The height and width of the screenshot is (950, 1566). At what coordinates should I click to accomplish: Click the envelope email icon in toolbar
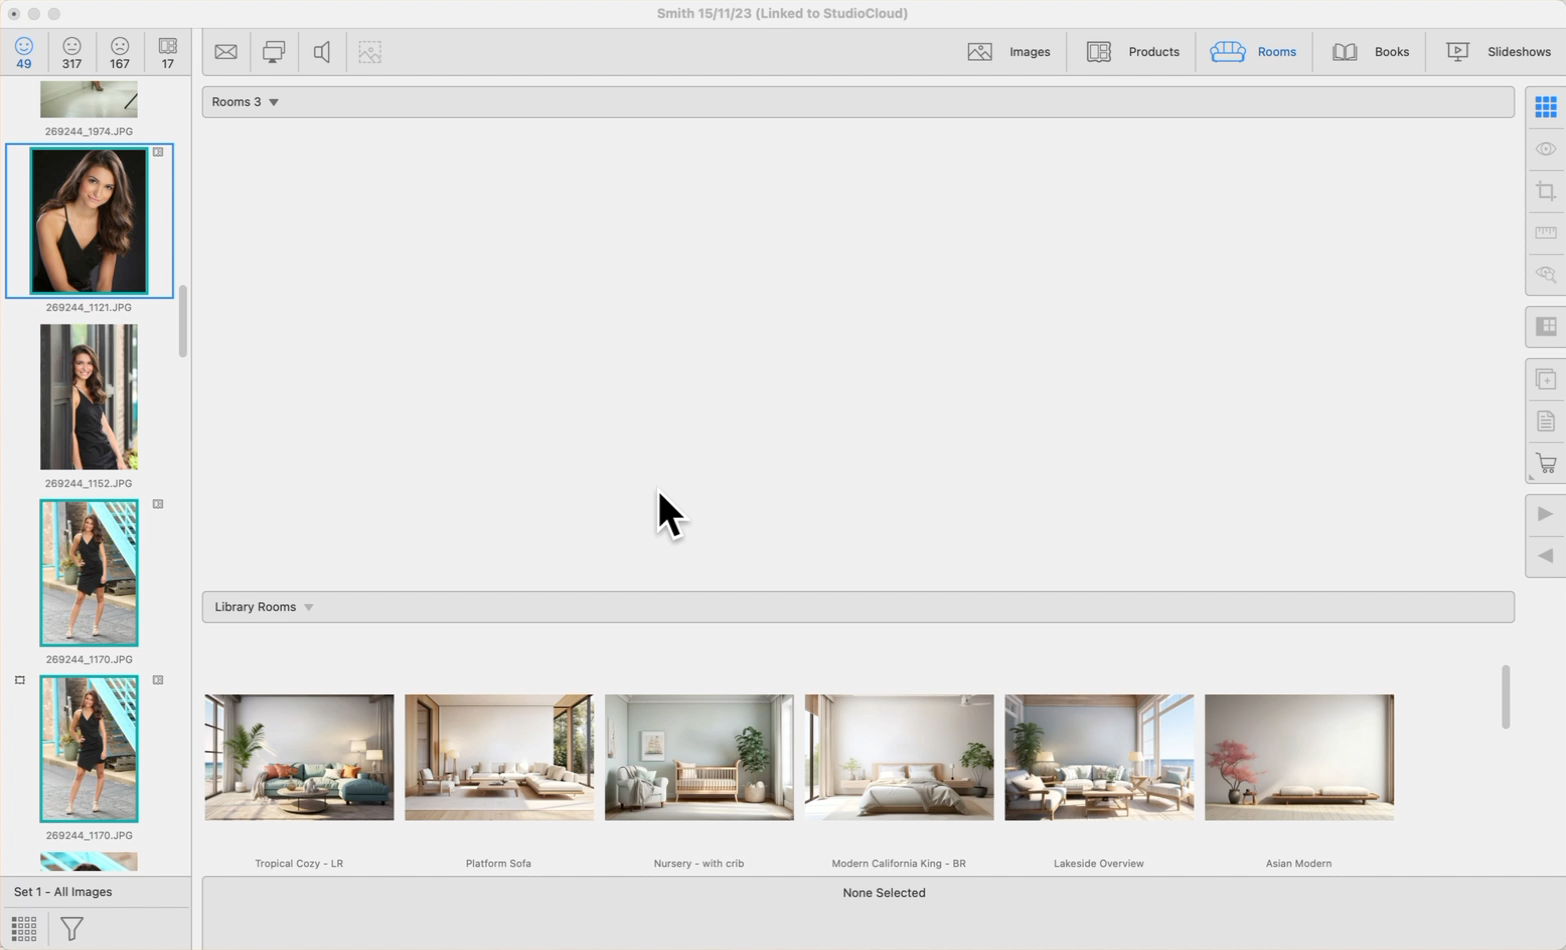pos(226,52)
